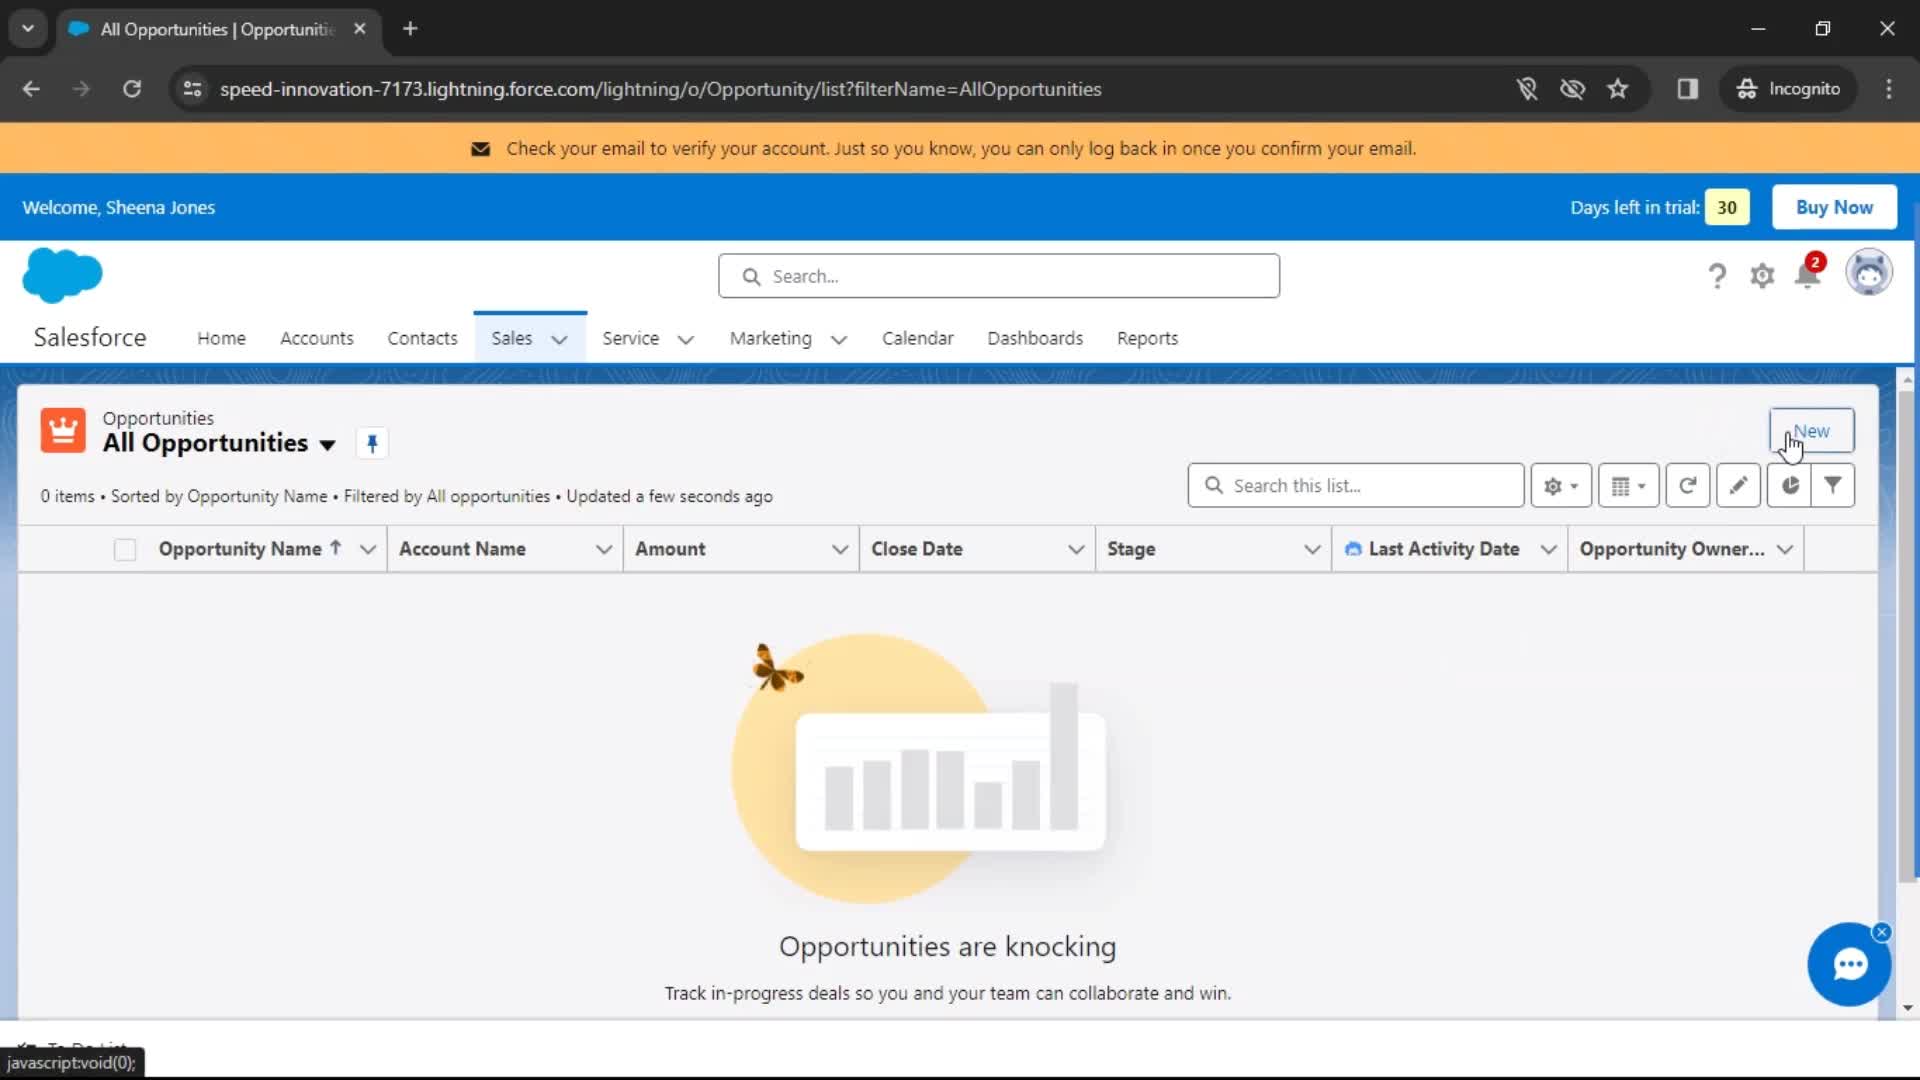Refresh the opportunities list
Viewport: 1920px width, 1080px height.
(1688, 486)
